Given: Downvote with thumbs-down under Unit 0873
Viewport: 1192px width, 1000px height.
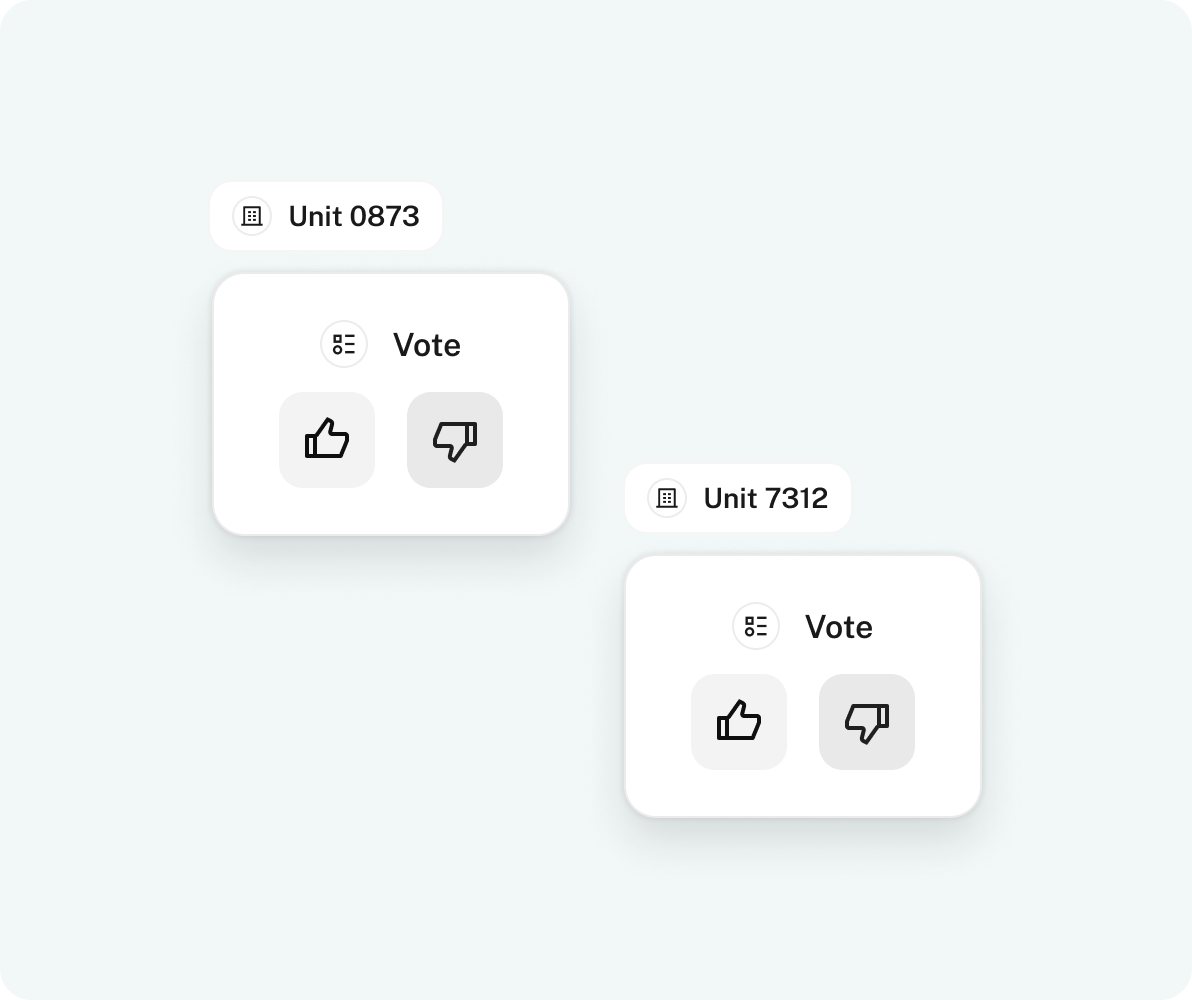Looking at the screenshot, I should [x=455, y=440].
